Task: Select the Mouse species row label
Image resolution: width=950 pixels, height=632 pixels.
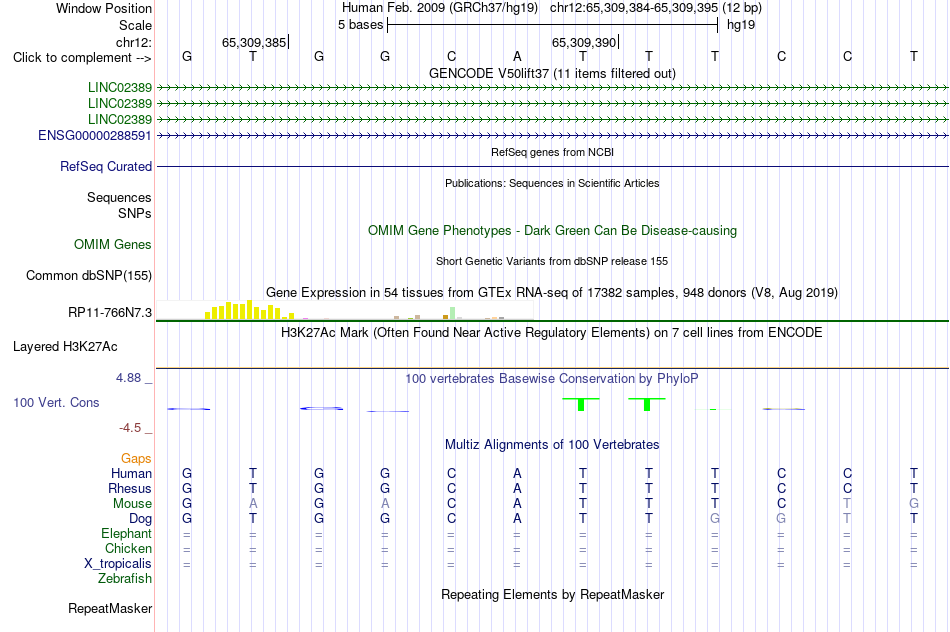Action: (x=133, y=504)
